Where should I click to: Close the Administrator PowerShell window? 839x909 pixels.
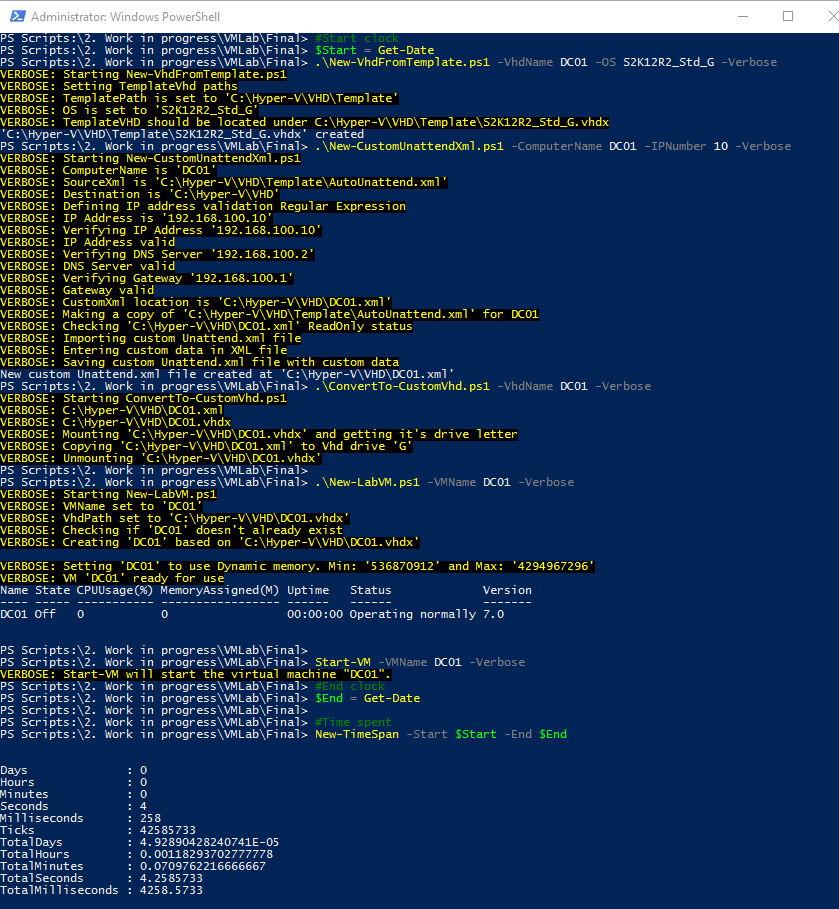point(833,16)
